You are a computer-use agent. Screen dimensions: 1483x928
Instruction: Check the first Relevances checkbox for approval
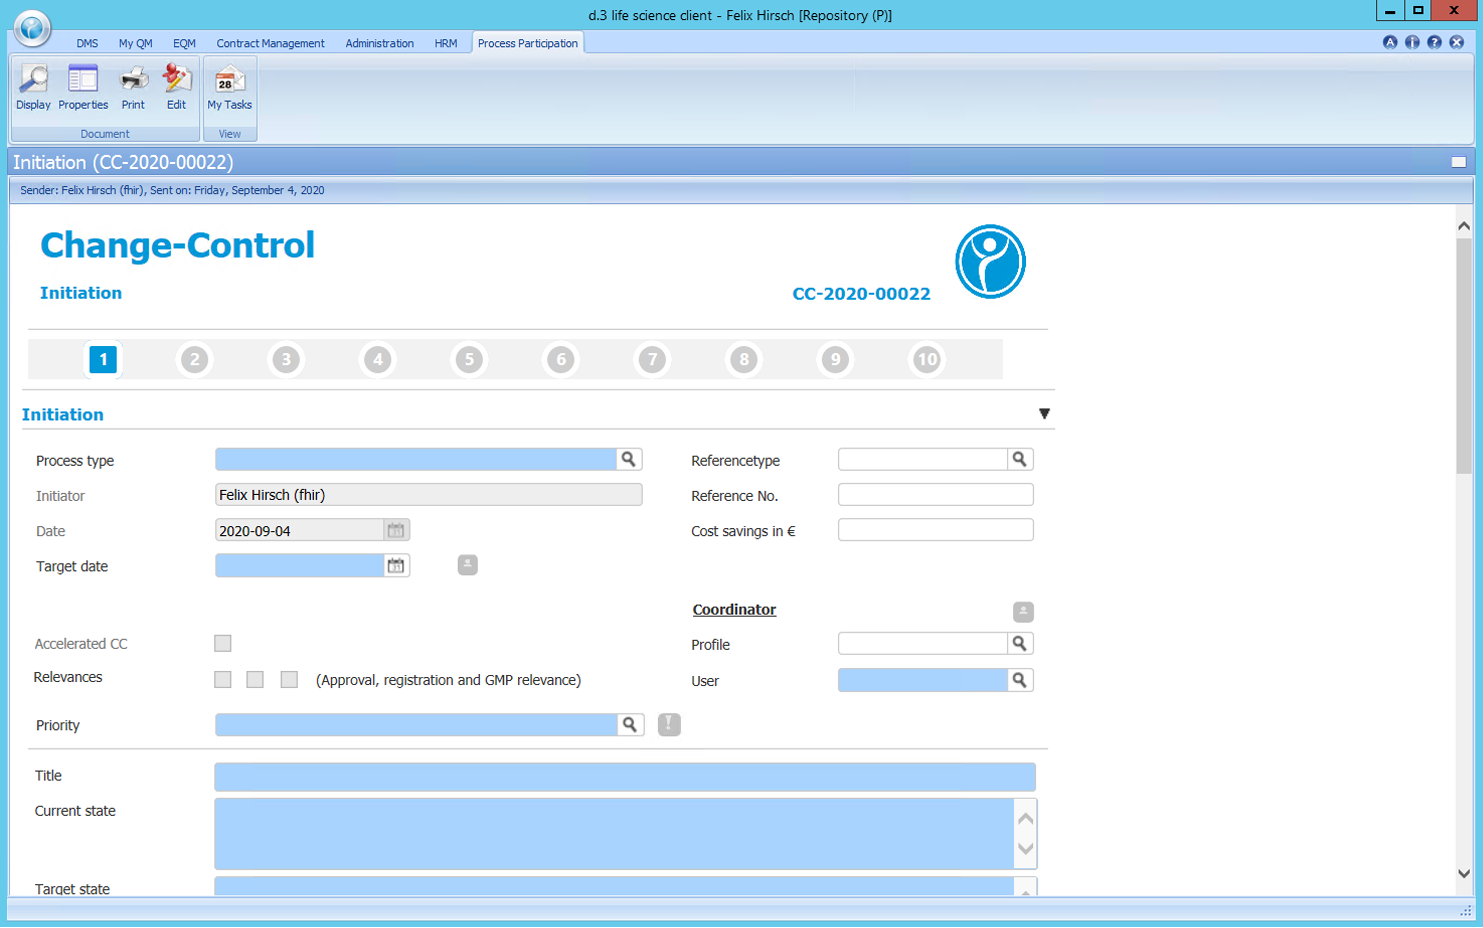coord(222,678)
